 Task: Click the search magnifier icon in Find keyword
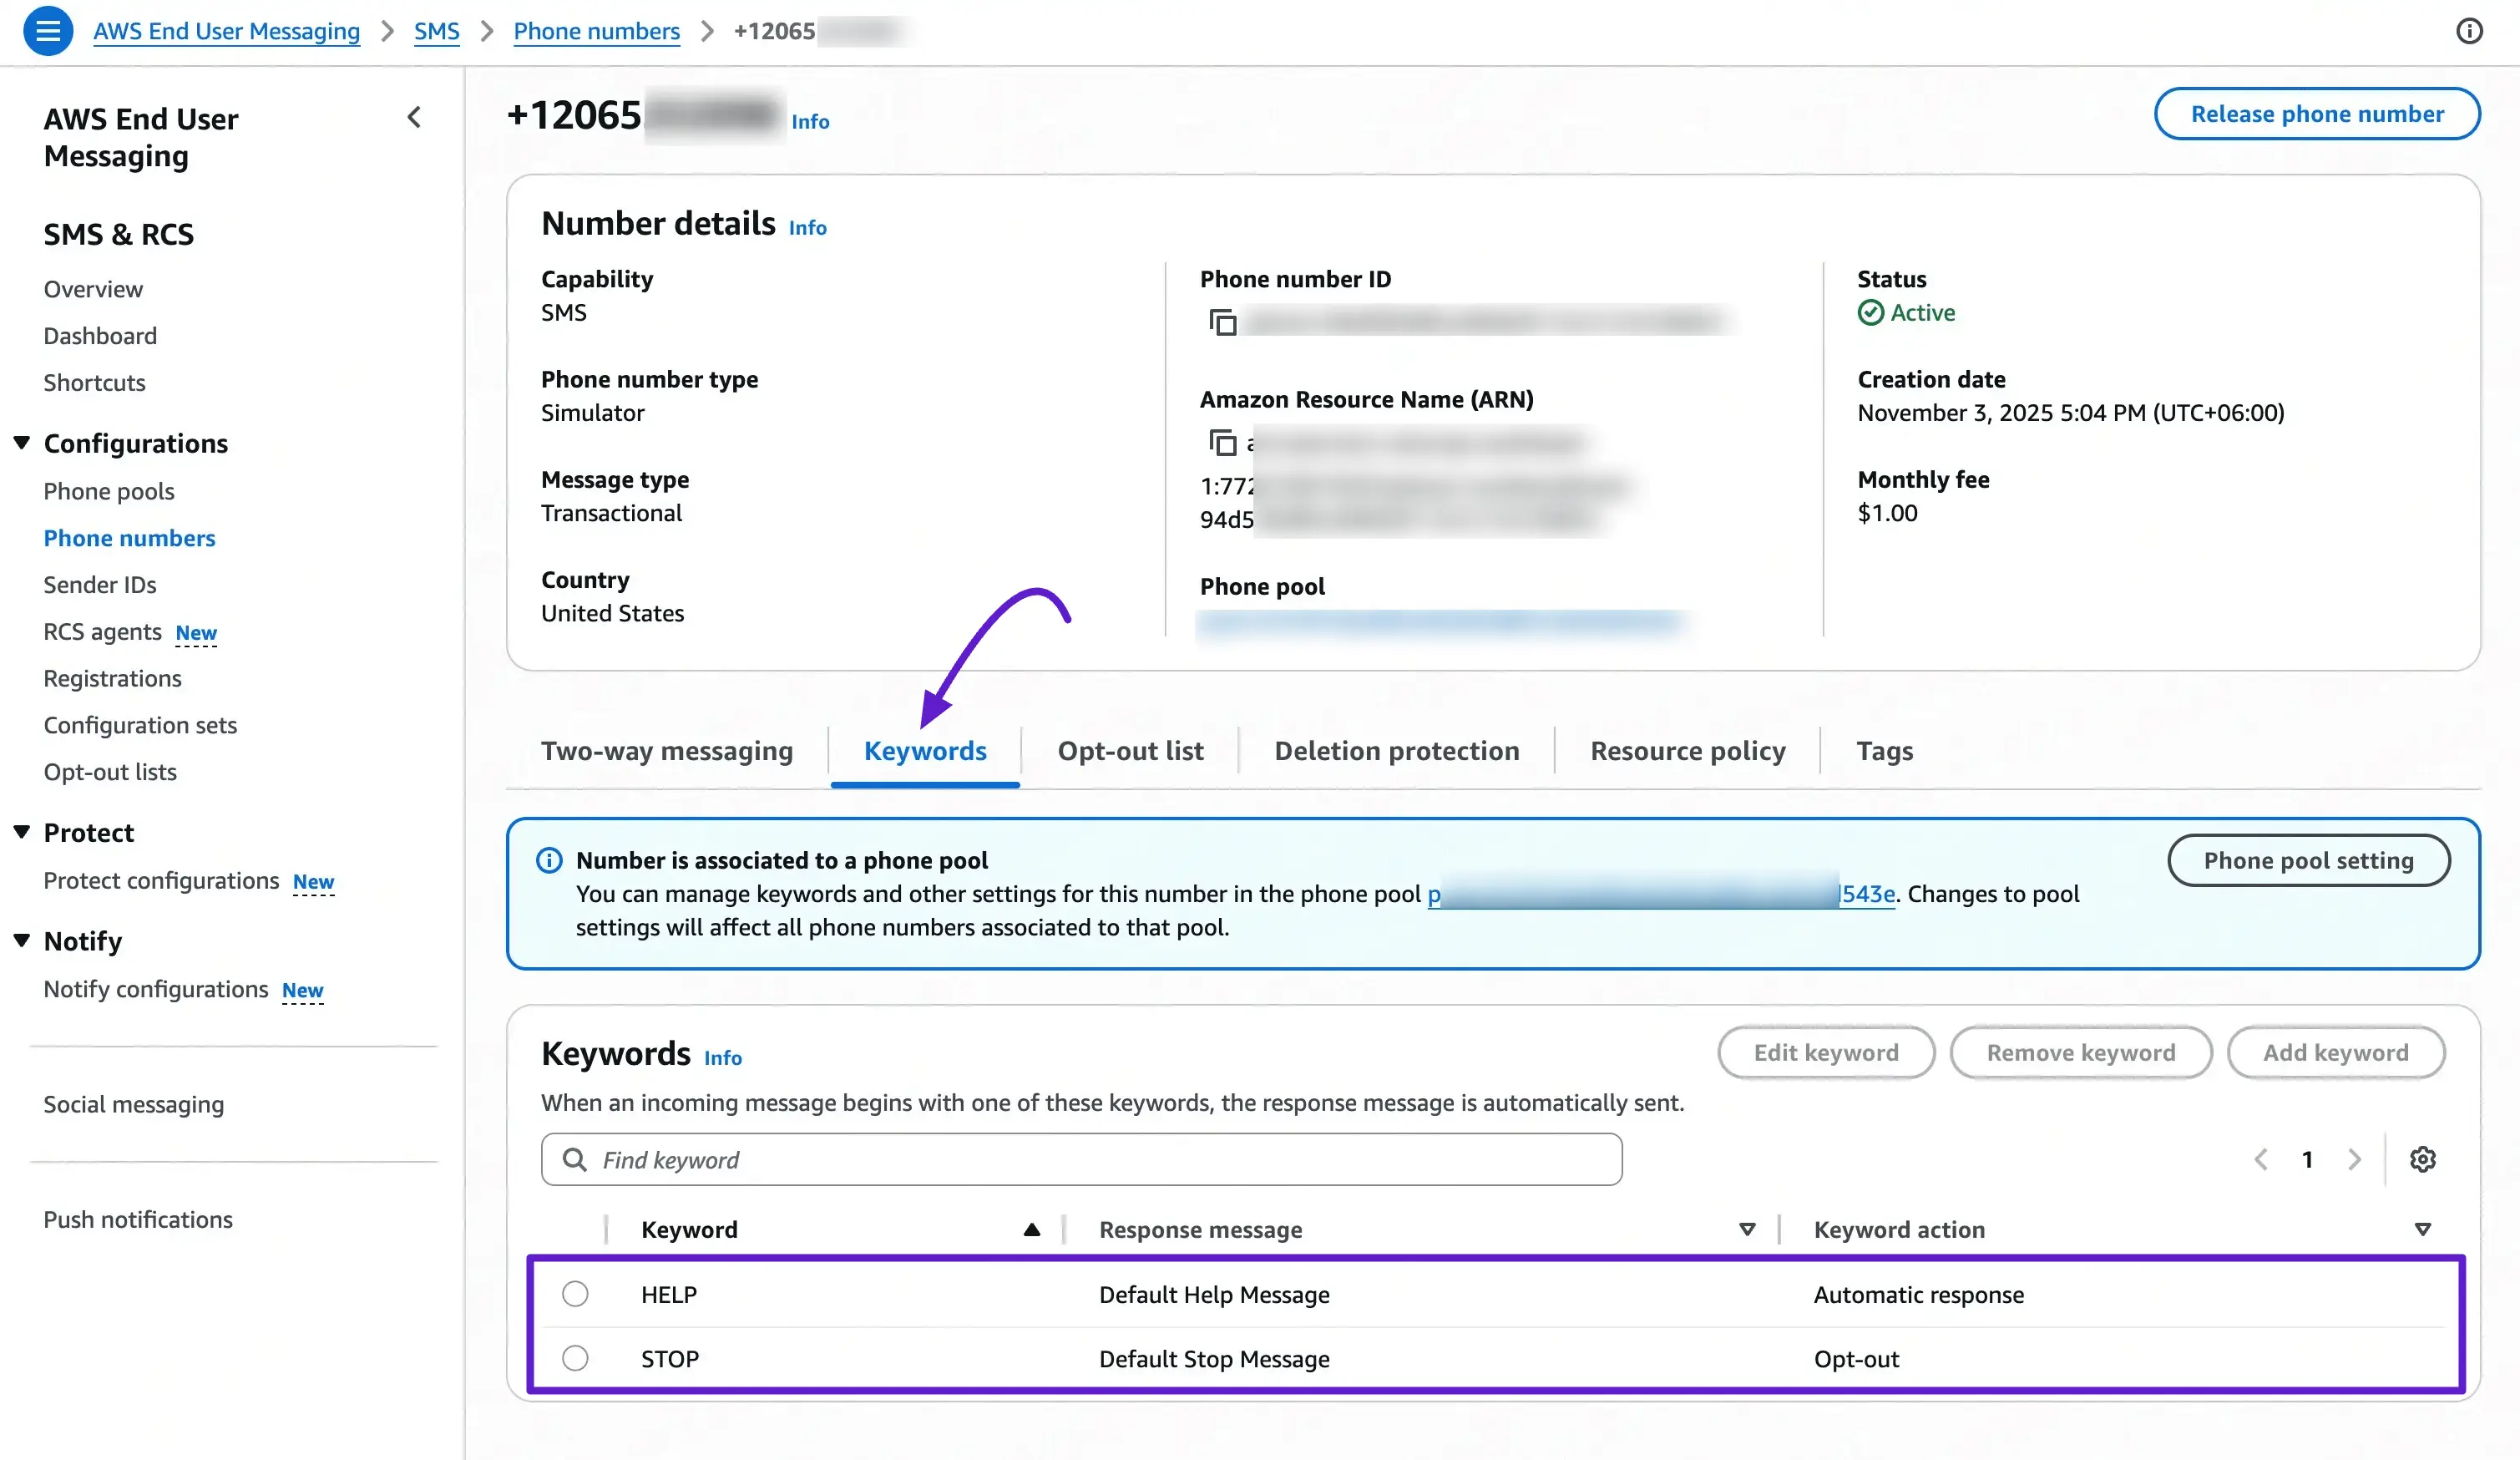(574, 1160)
